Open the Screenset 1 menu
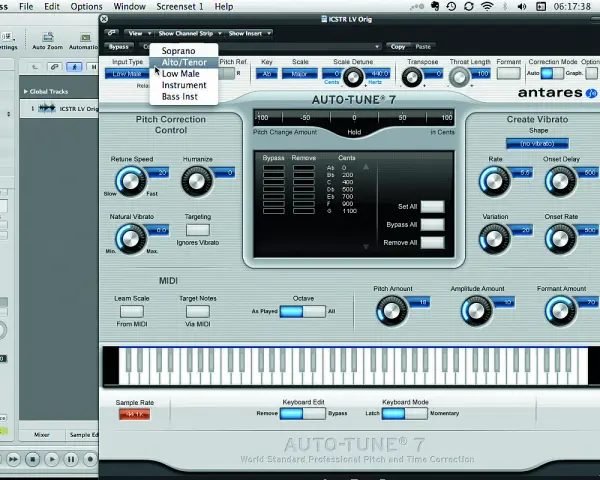This screenshot has height=480, width=600. [x=179, y=7]
